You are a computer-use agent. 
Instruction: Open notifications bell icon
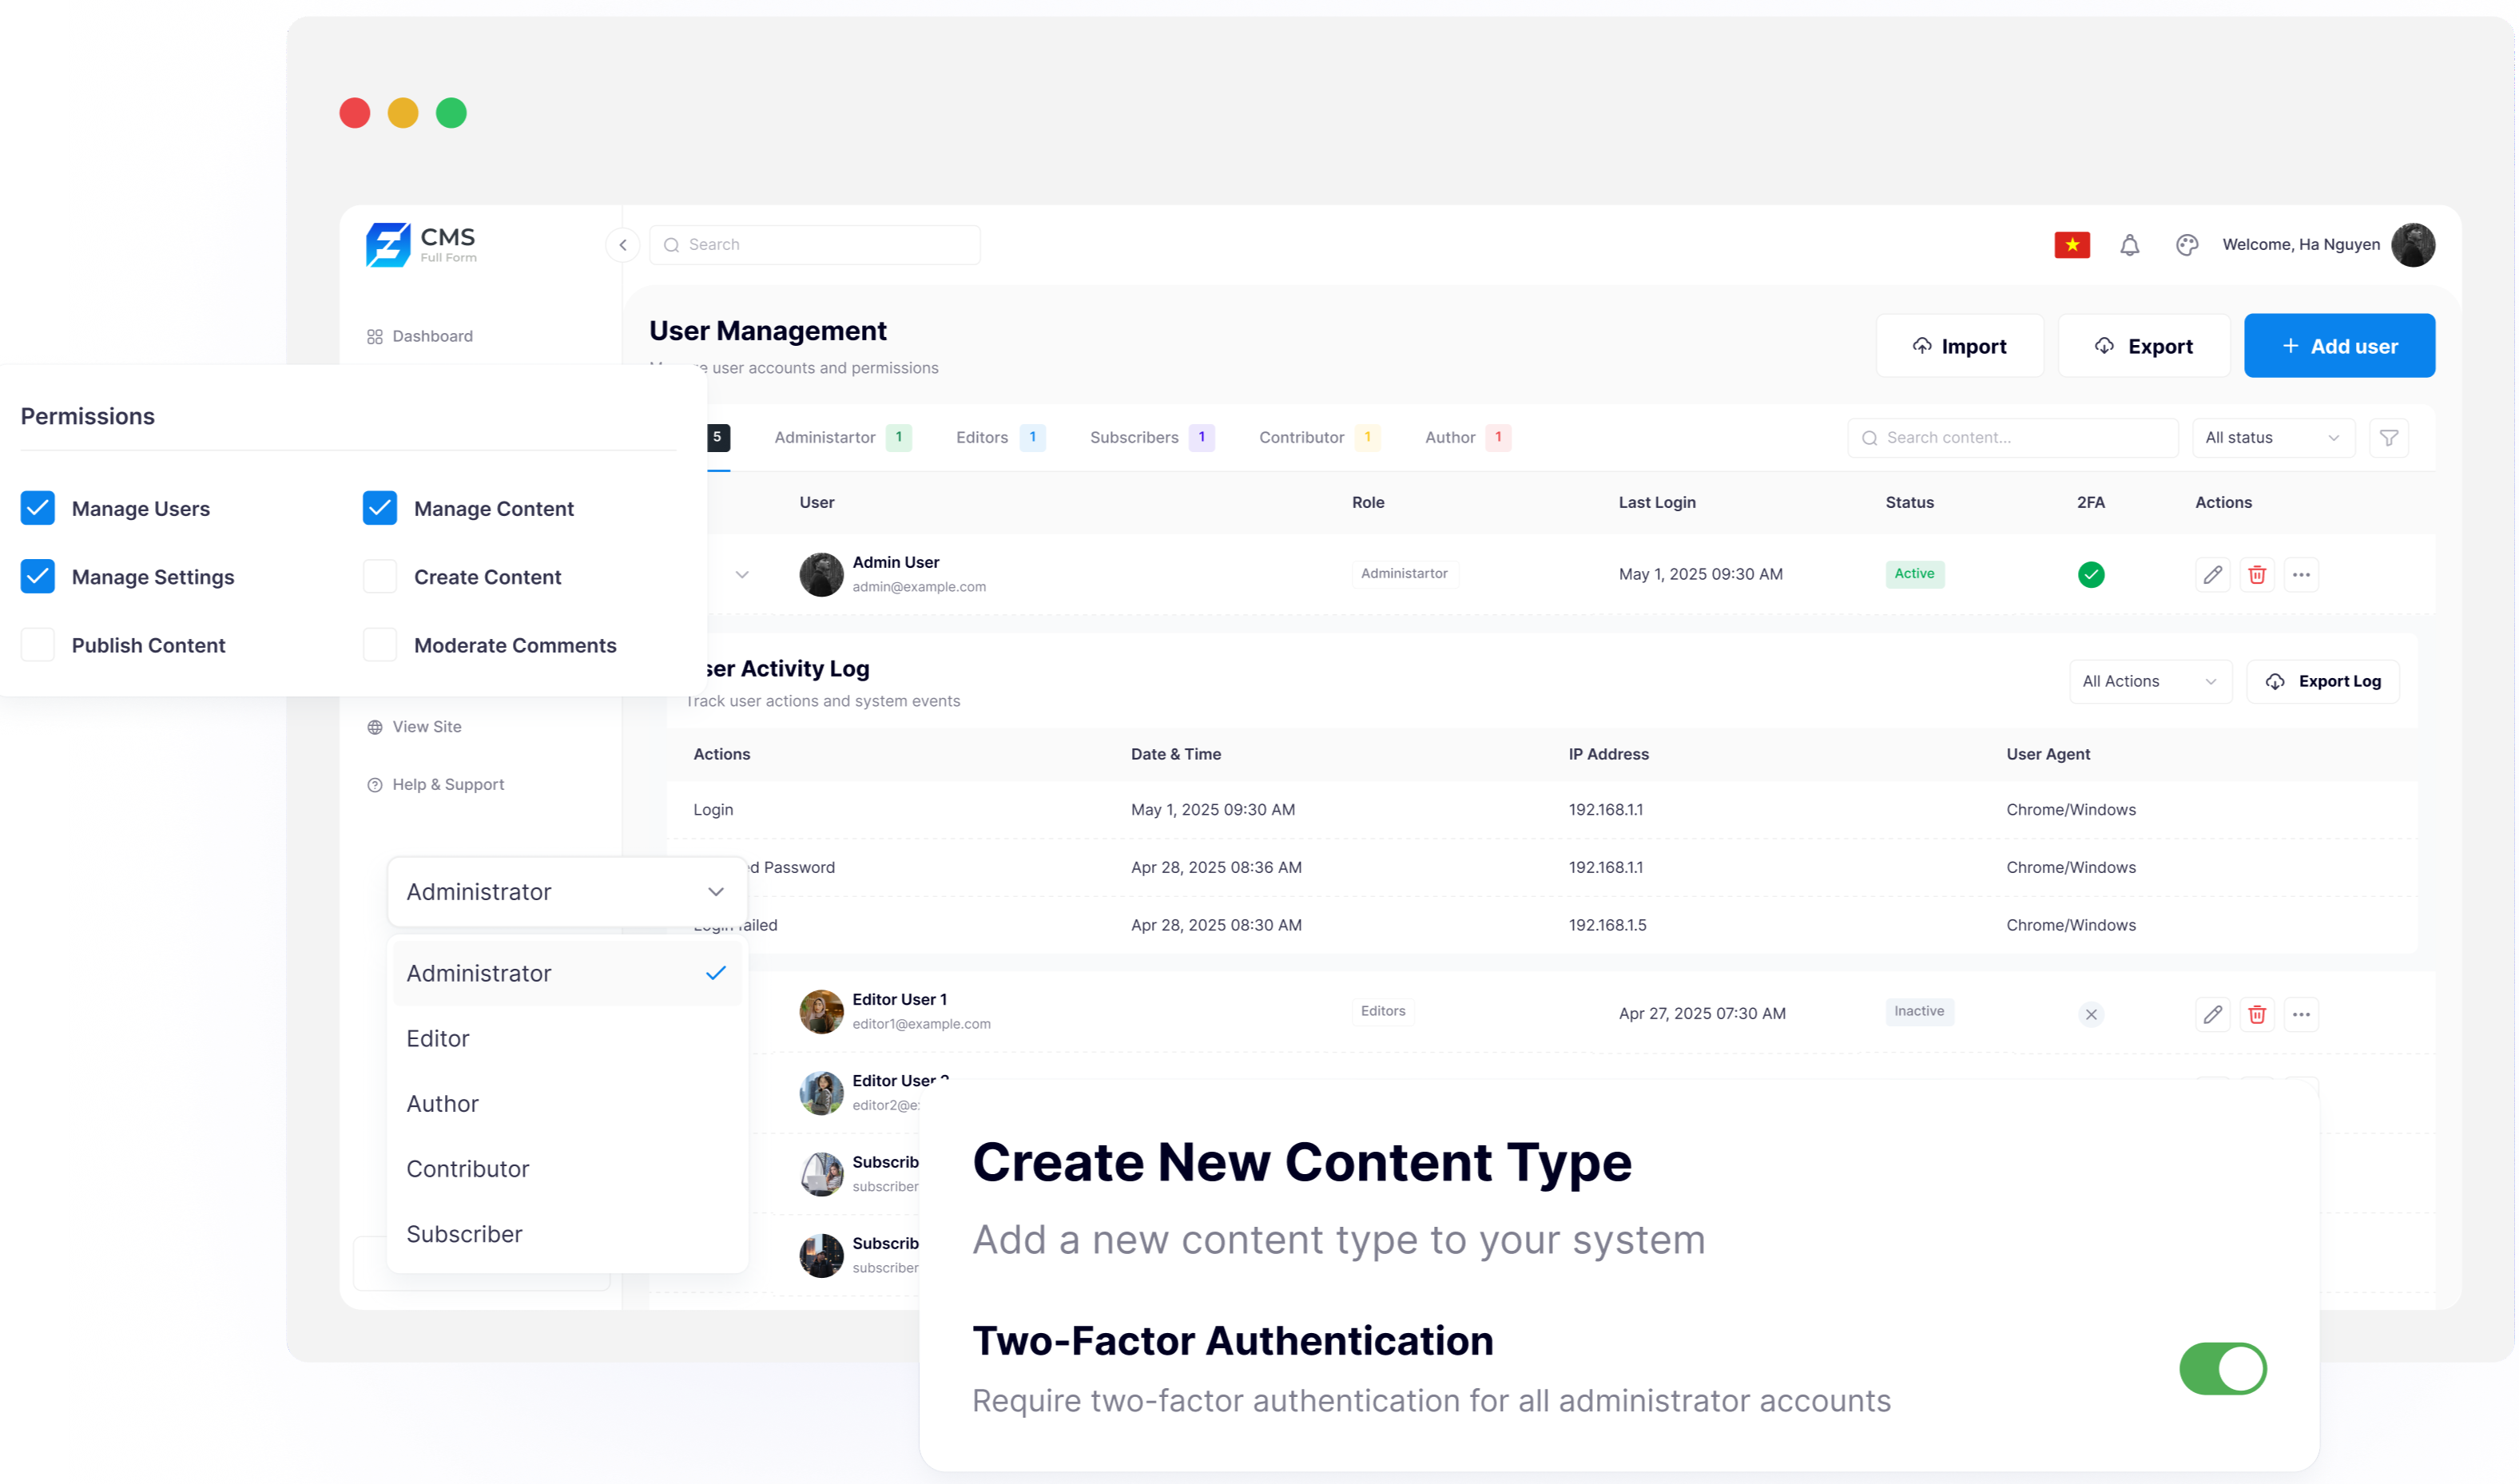click(x=2130, y=245)
